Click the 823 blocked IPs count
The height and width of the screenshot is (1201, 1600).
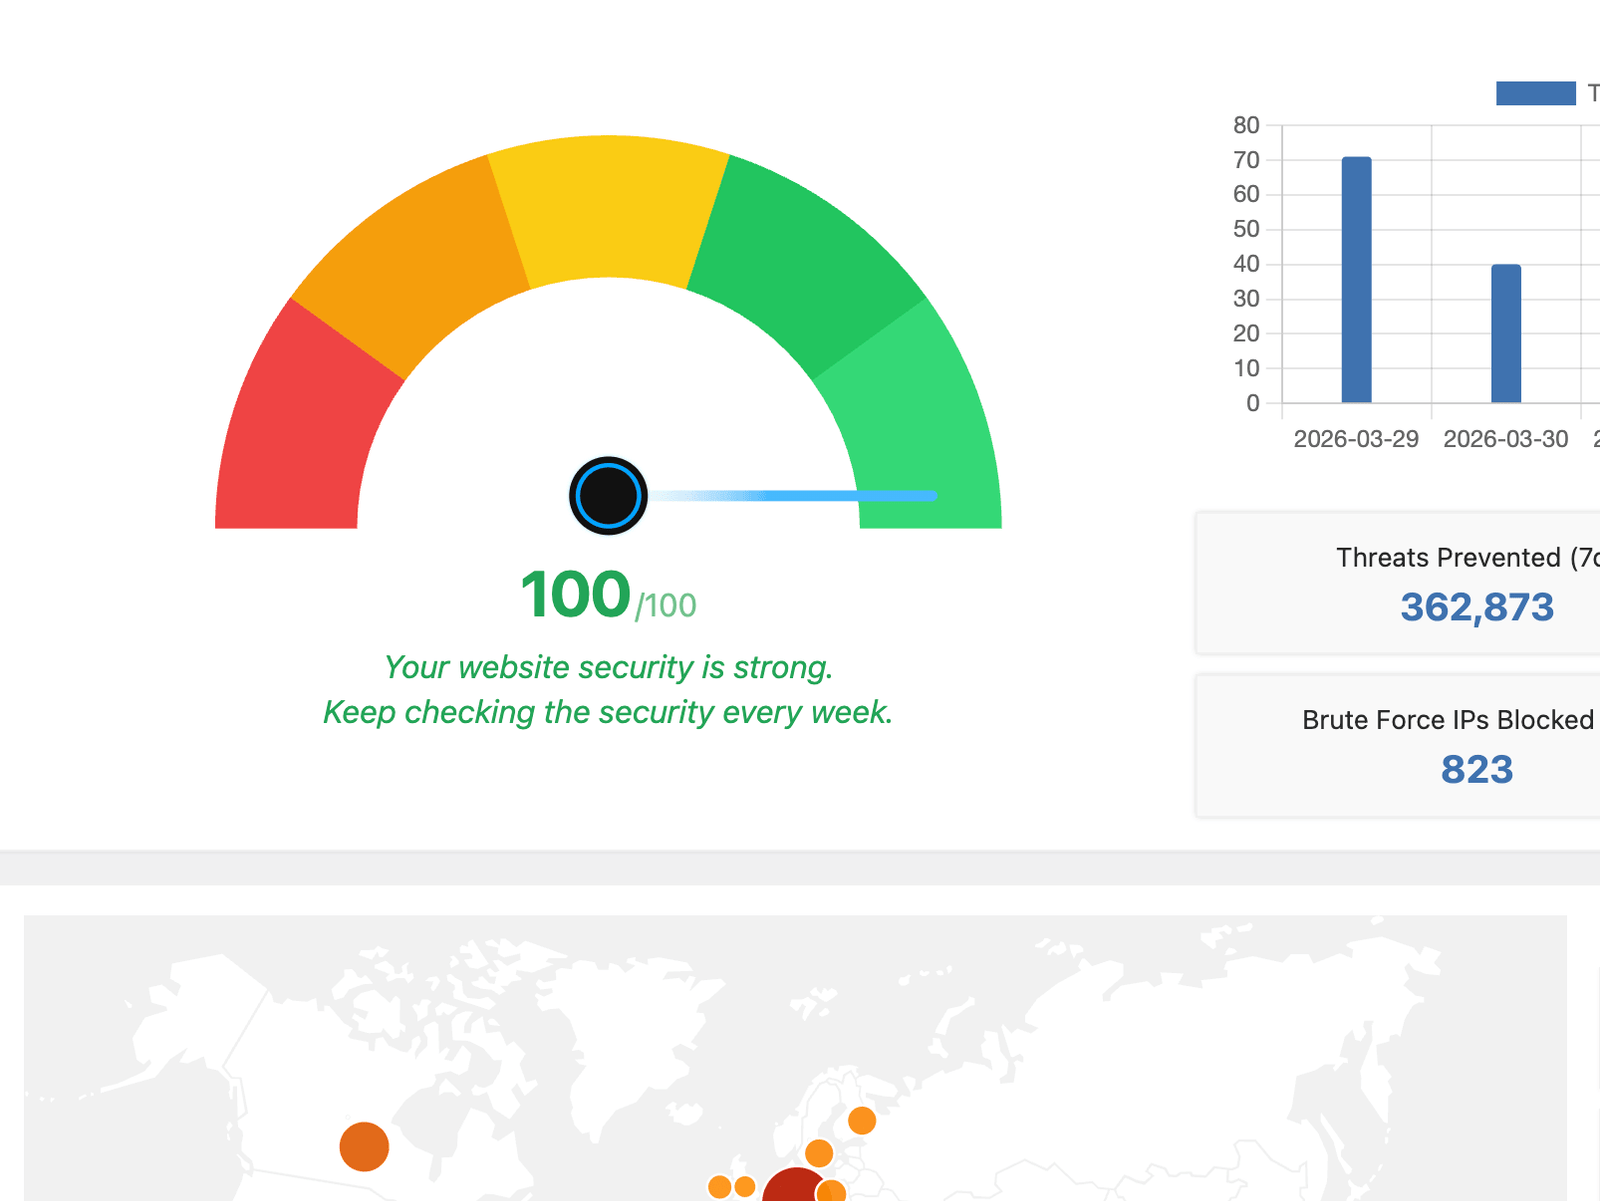point(1477,770)
